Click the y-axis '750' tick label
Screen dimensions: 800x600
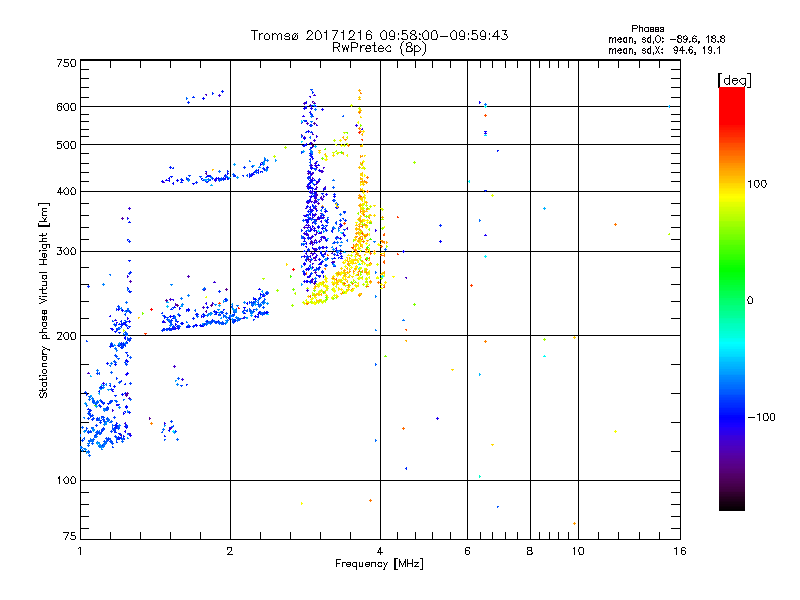[66, 63]
